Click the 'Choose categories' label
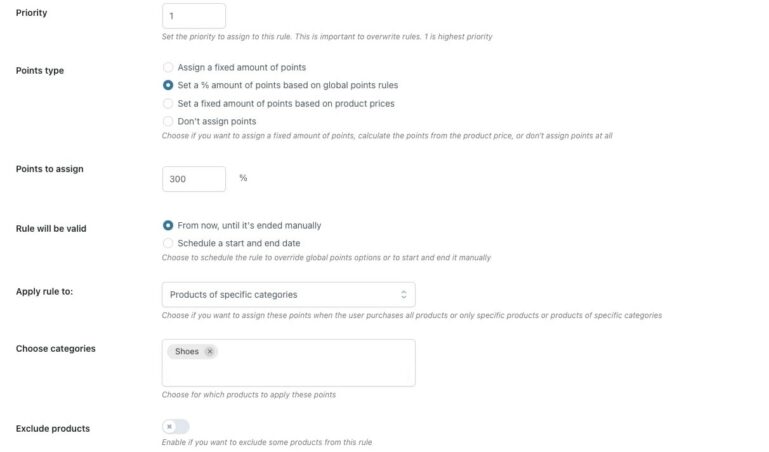Image resolution: width=769 pixels, height=452 pixels. pyautogui.click(x=56, y=348)
